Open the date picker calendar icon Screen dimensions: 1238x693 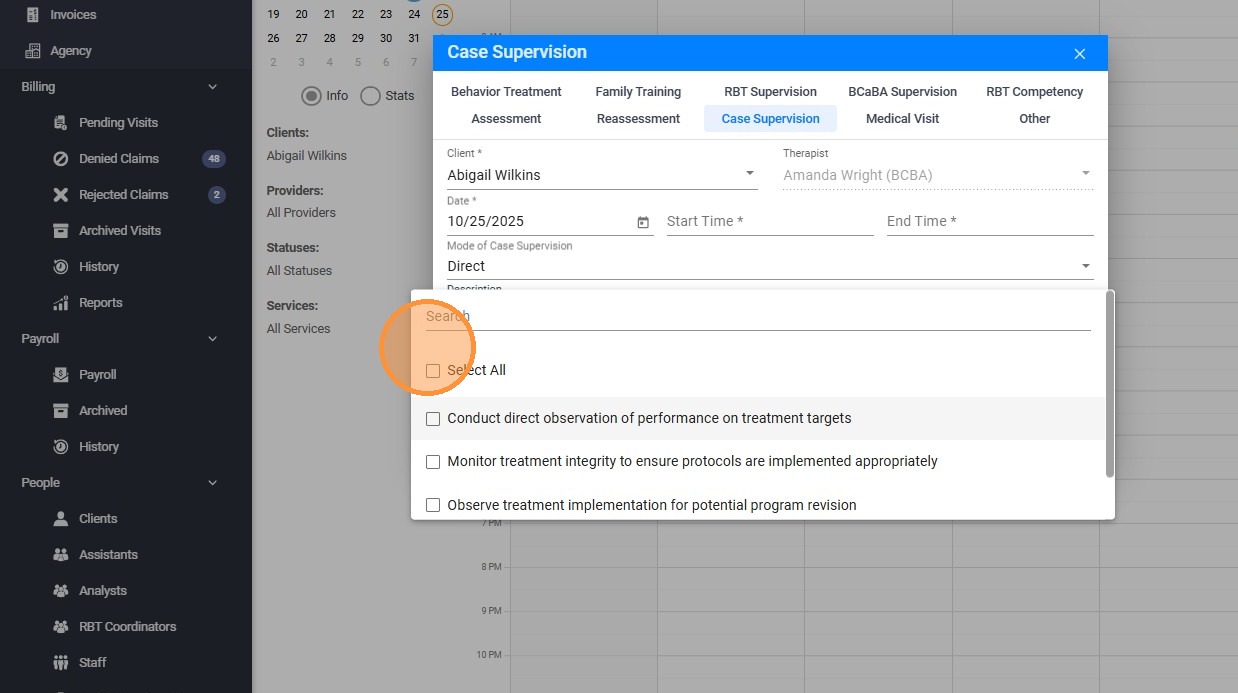point(643,222)
